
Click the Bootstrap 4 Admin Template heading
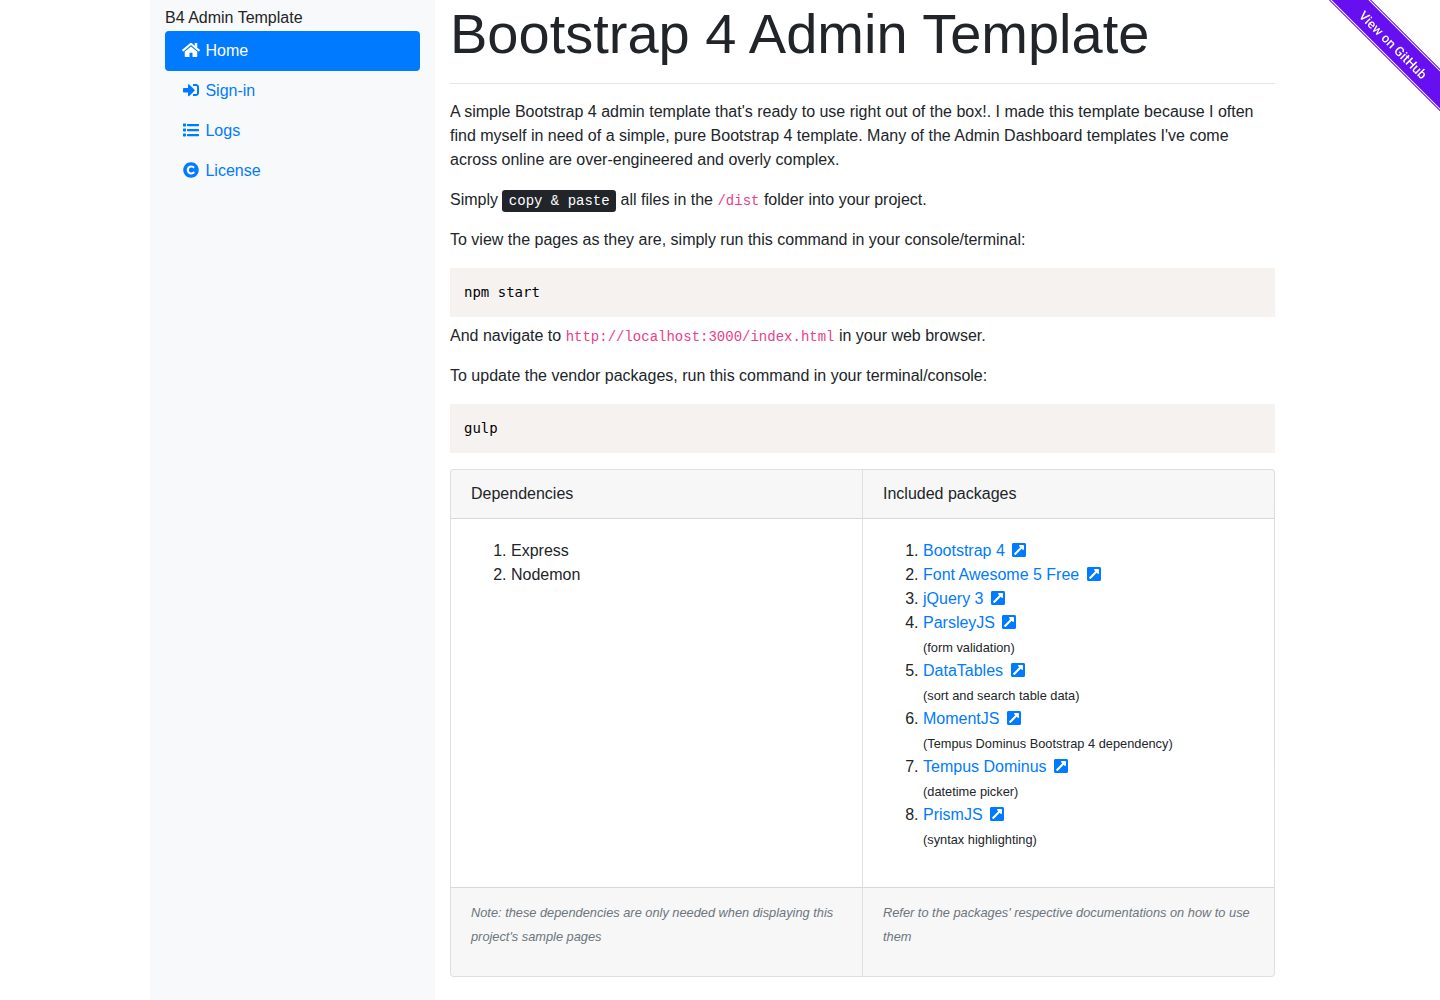click(x=799, y=35)
